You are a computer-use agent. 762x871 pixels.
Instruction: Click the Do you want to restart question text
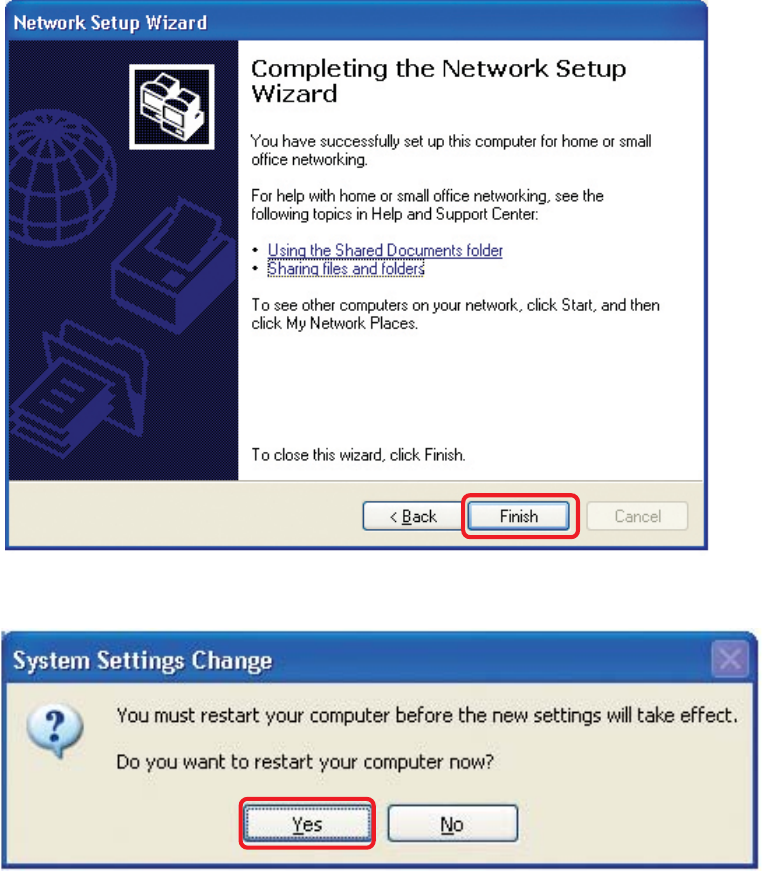tap(305, 762)
